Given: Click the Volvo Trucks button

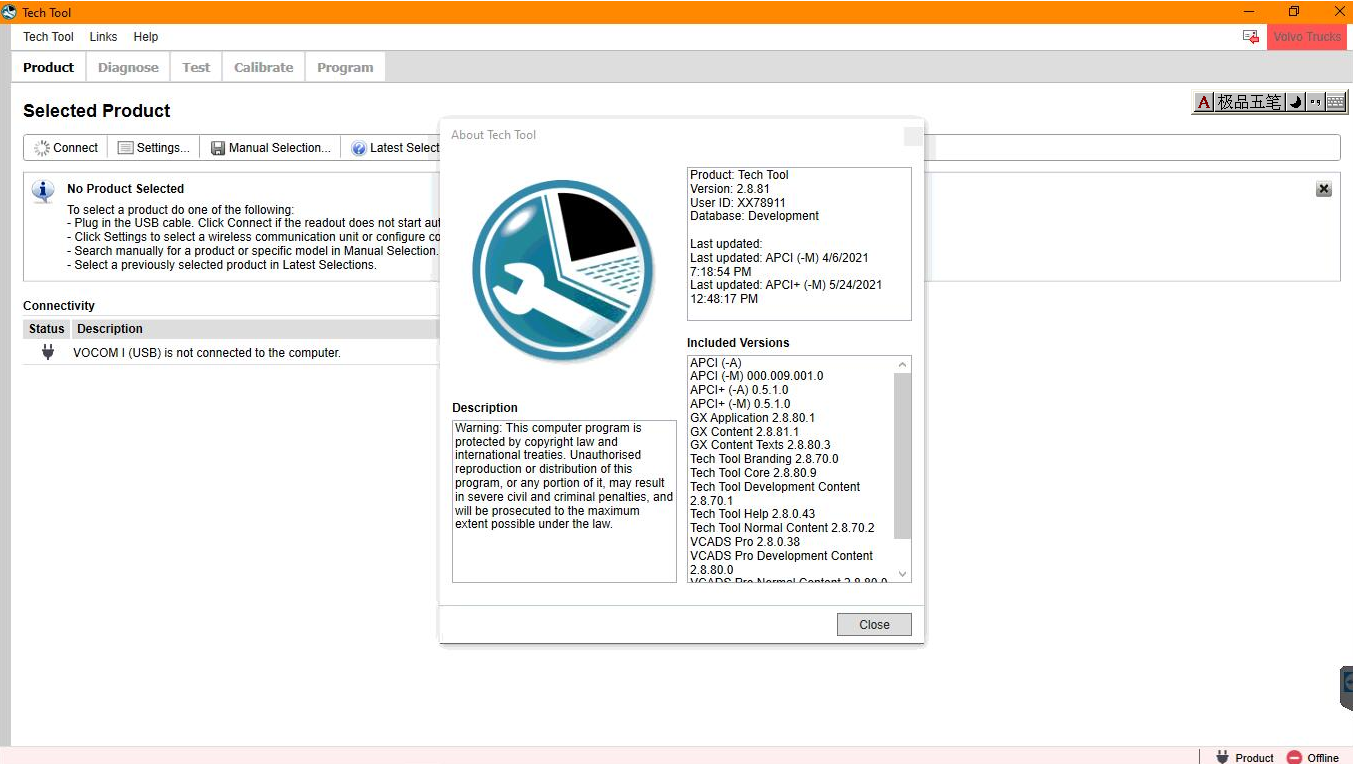Looking at the screenshot, I should click(x=1306, y=36).
